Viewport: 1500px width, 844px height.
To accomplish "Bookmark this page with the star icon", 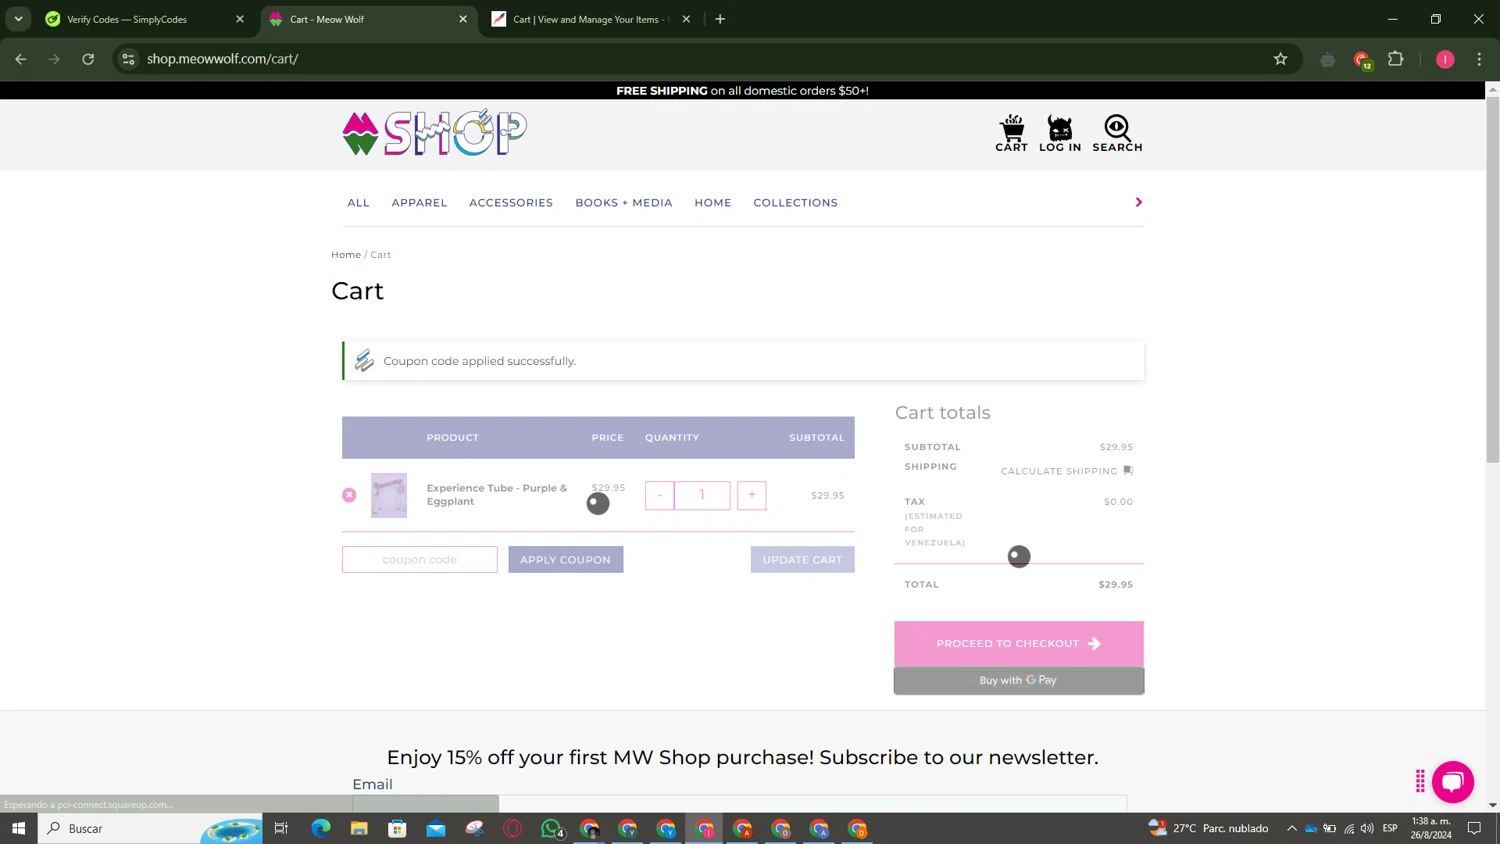I will point(1280,59).
